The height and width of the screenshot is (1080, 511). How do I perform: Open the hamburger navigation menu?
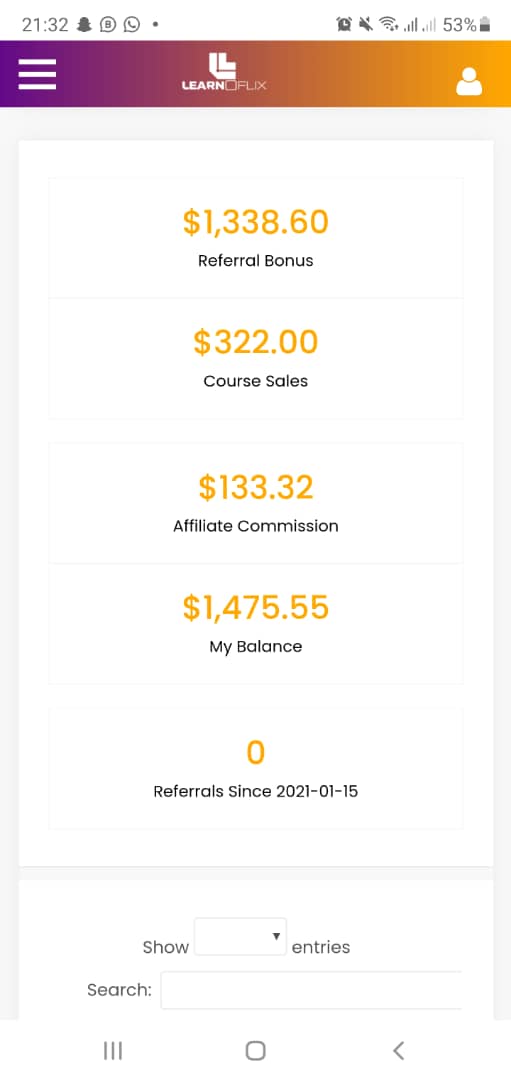click(x=37, y=74)
